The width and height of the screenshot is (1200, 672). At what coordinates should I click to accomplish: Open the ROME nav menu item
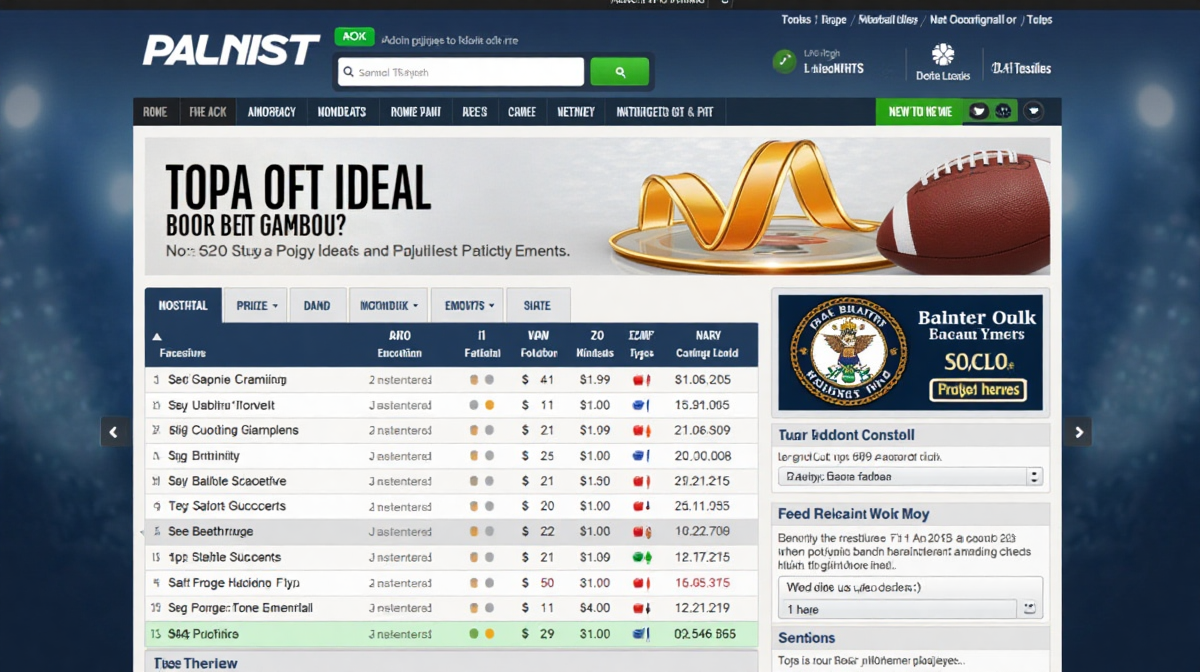click(155, 112)
